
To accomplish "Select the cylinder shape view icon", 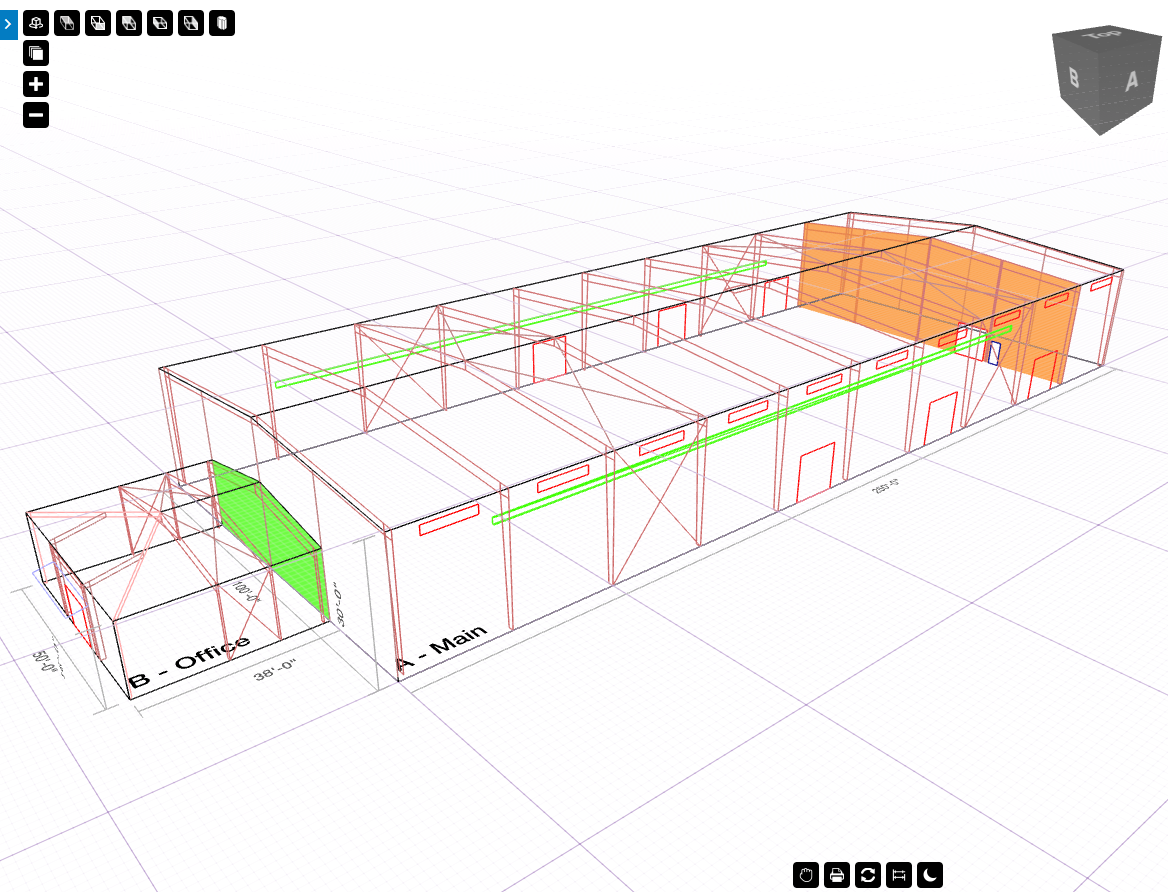I will 222,23.
